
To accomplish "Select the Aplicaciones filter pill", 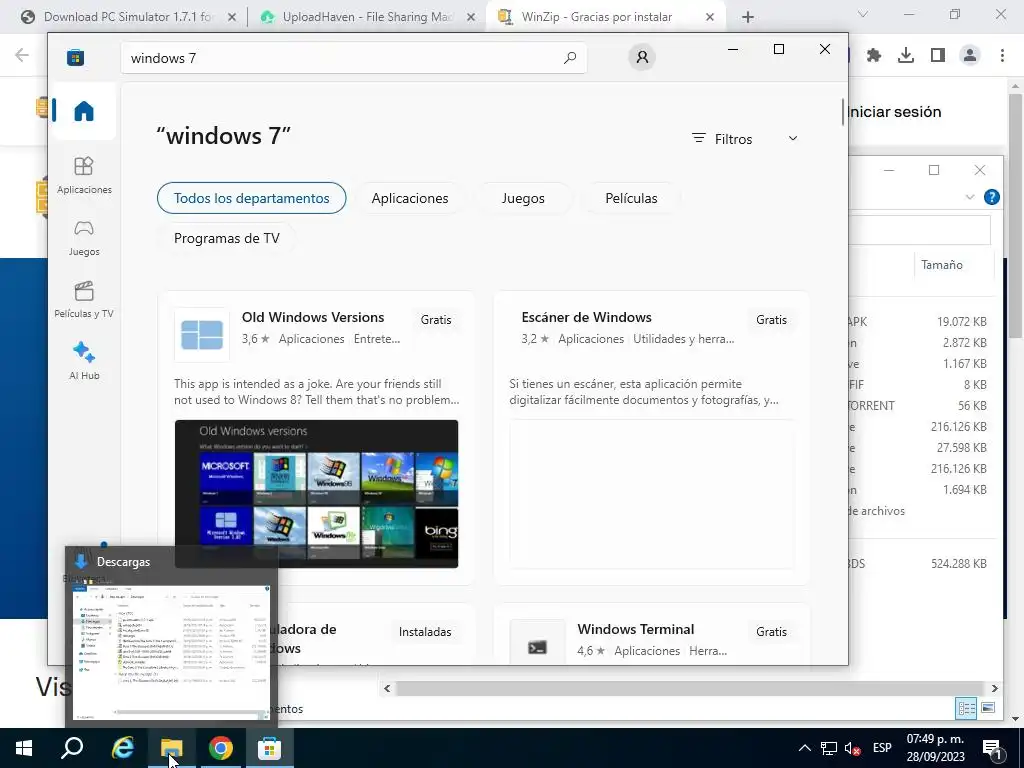I will [x=409, y=199].
